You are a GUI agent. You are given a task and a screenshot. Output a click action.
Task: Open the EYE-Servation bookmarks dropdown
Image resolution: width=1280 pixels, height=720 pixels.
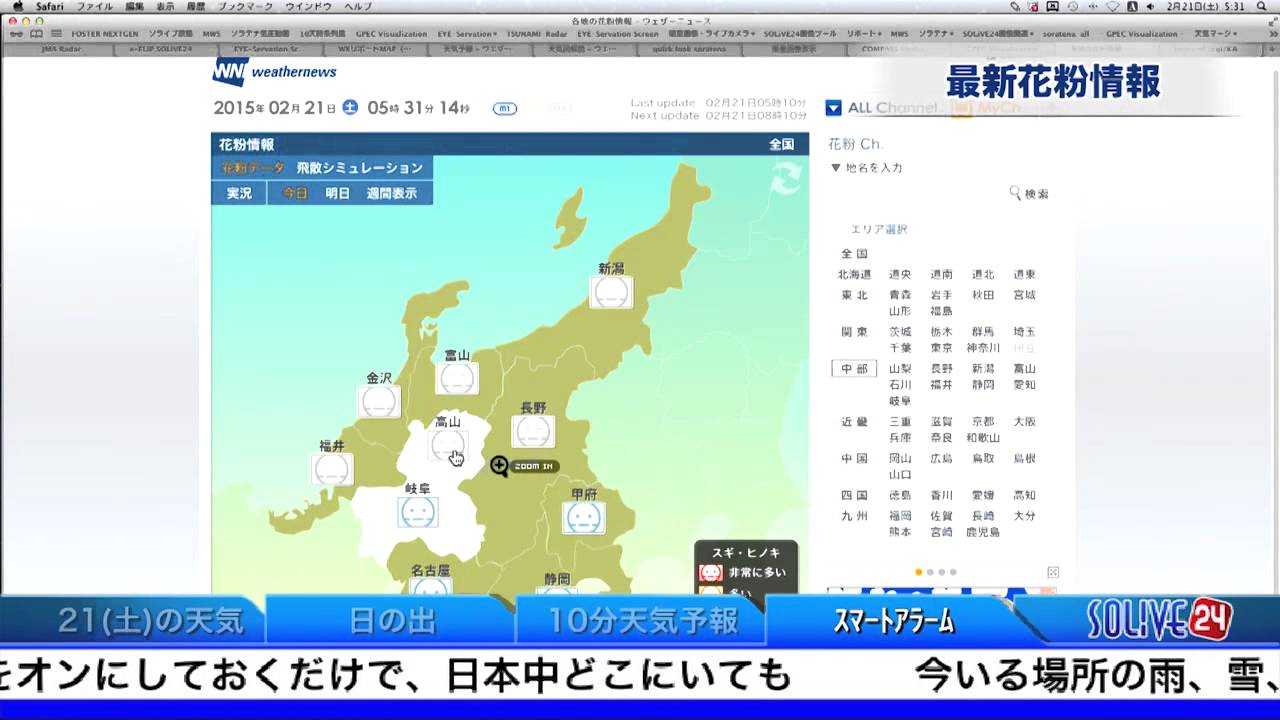[465, 33]
